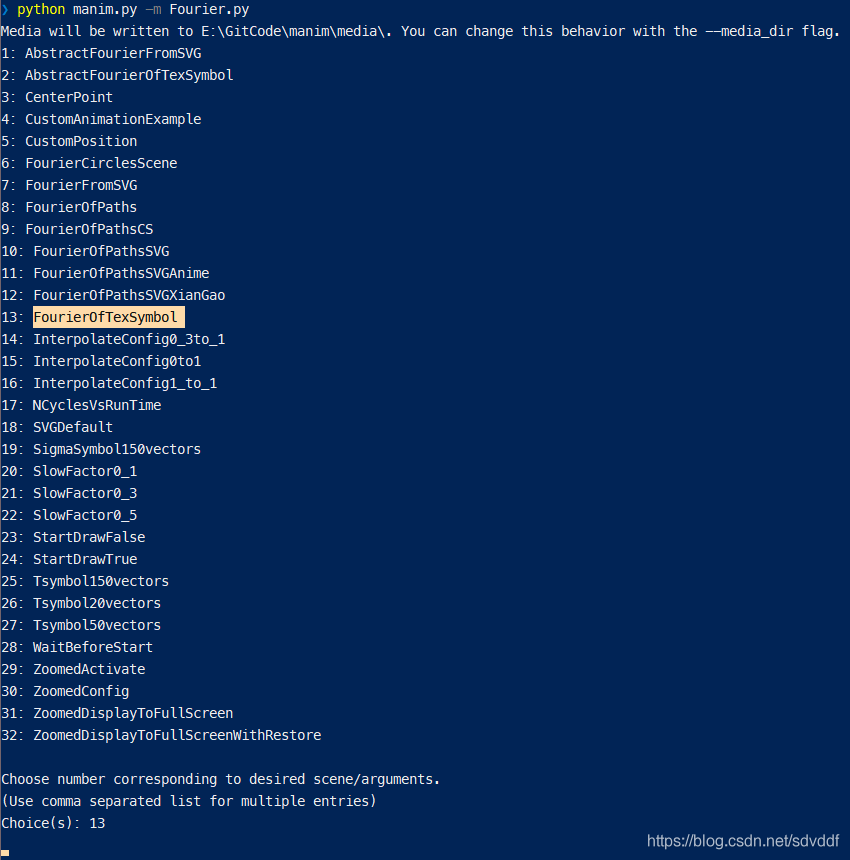Viewport: 850px width, 860px height.
Task: Click the 'SlowFactor0_1' list entry
Action: point(85,471)
